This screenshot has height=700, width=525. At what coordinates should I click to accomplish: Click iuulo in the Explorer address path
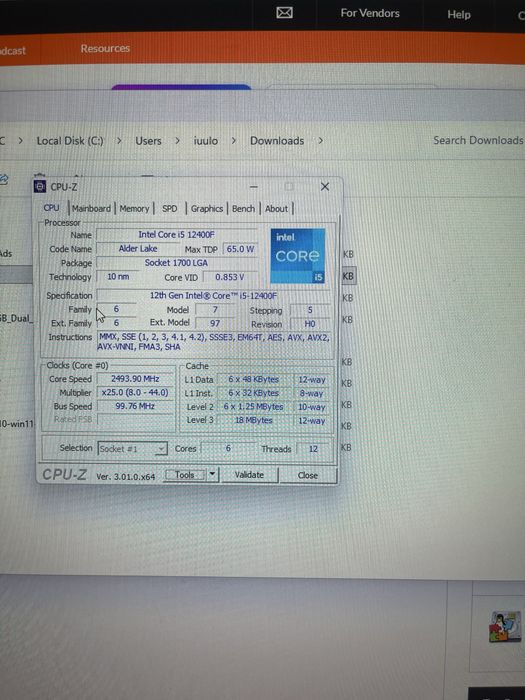tap(206, 141)
